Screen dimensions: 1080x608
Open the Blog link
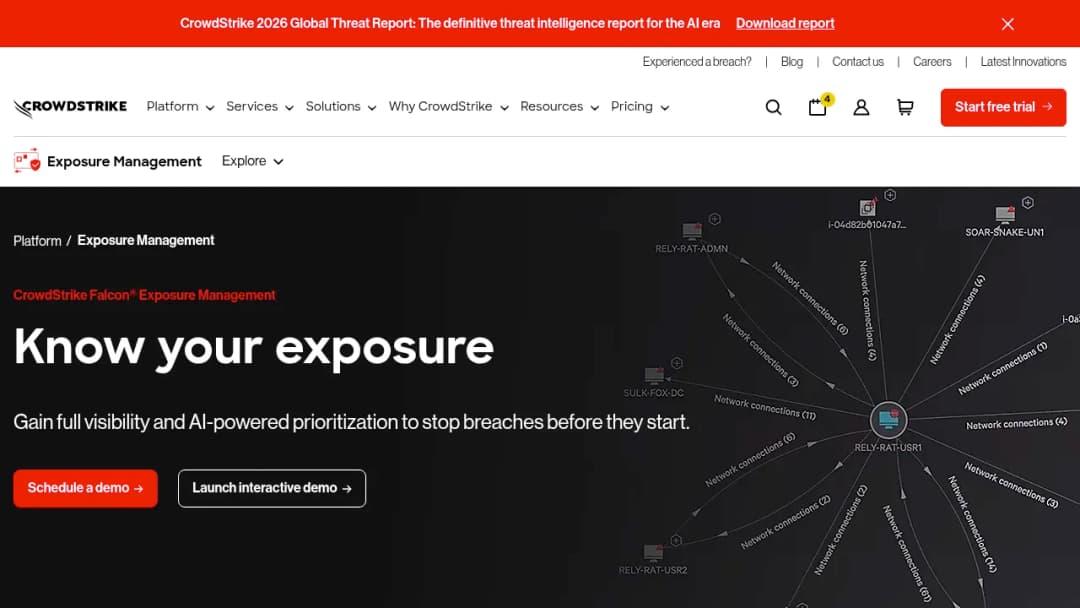[x=791, y=62]
